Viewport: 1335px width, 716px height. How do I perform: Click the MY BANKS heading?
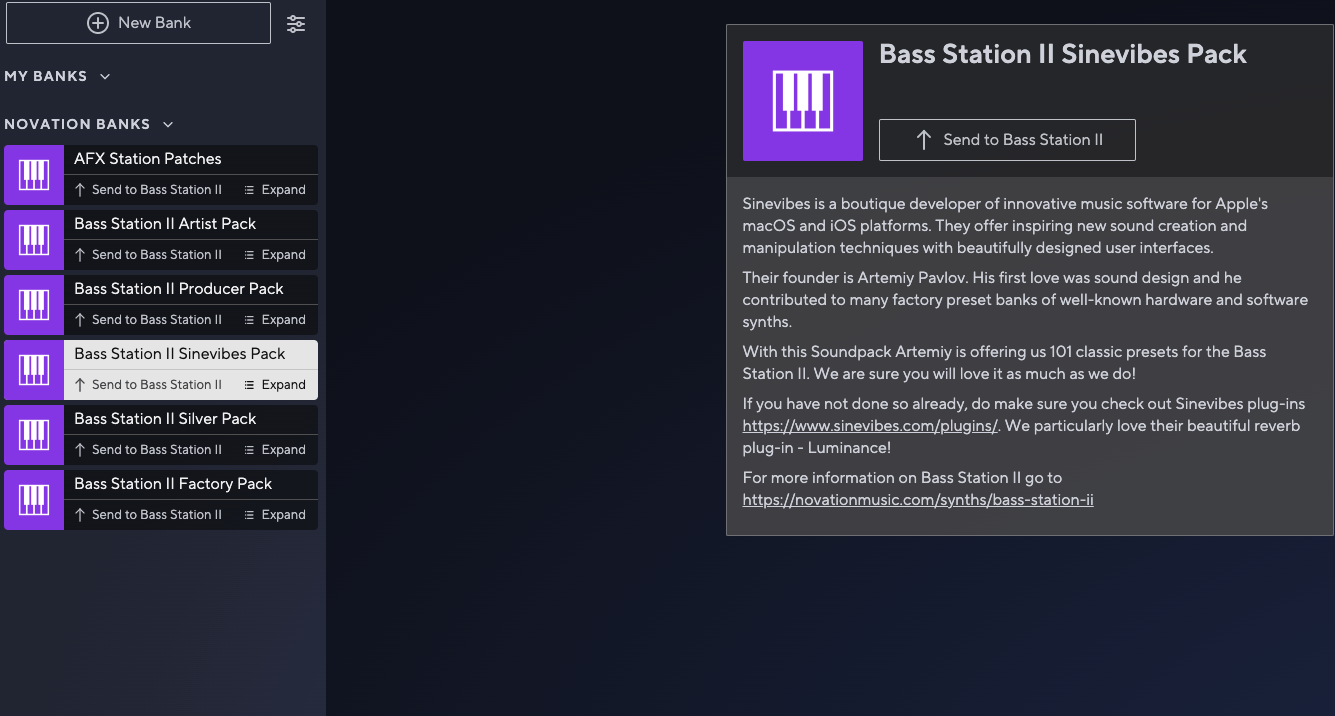(x=46, y=77)
